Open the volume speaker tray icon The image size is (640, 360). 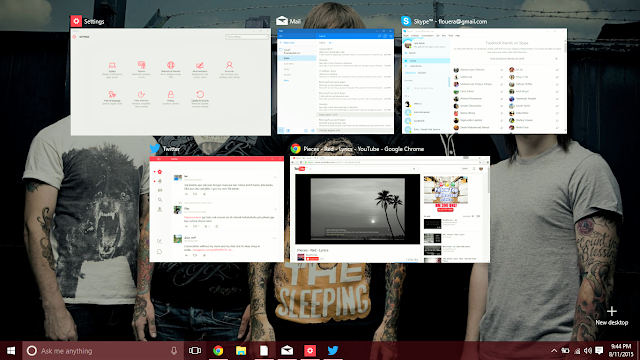coord(588,351)
